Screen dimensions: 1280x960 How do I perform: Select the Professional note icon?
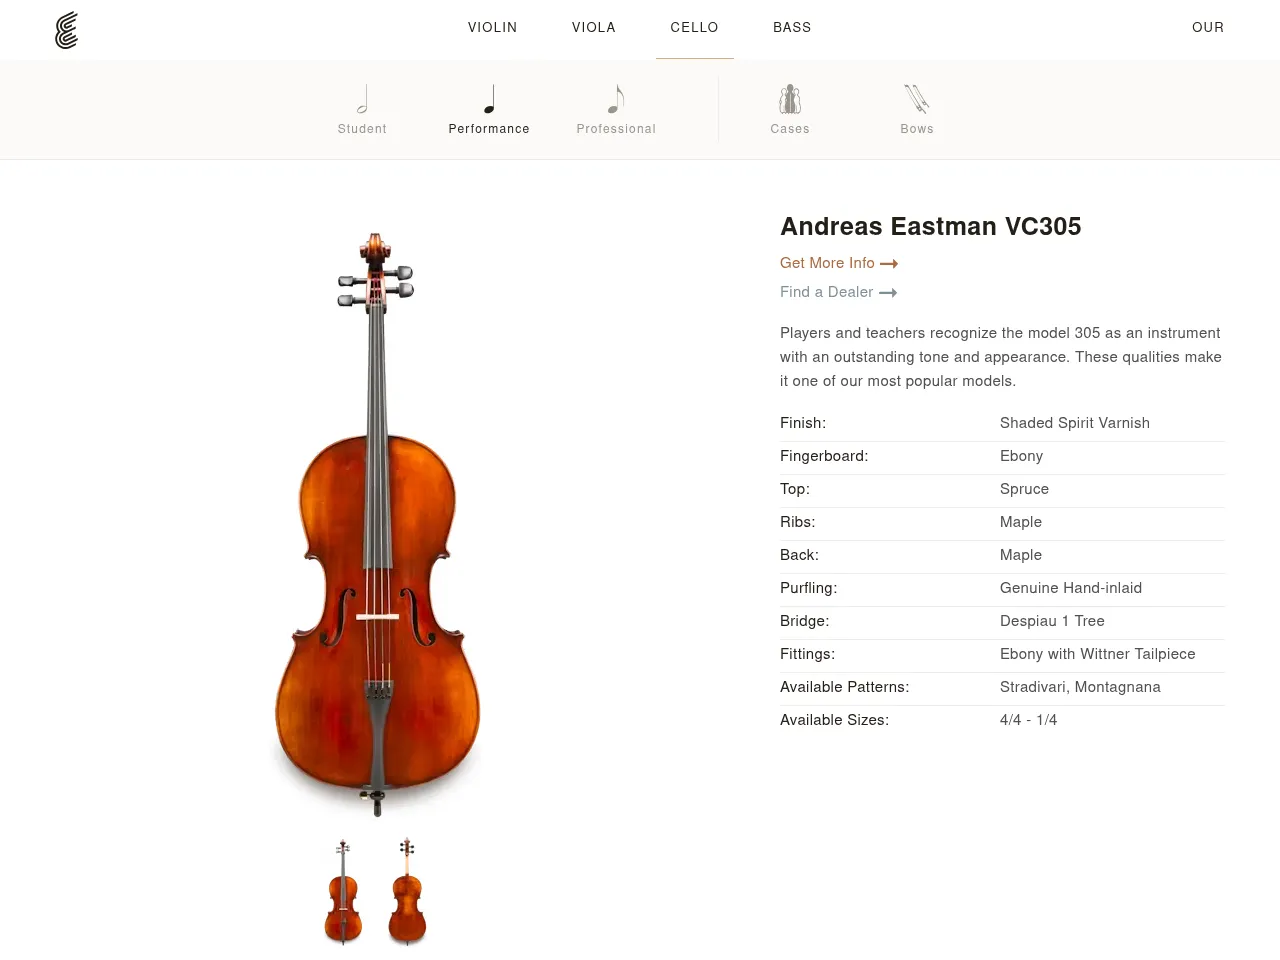tap(616, 97)
